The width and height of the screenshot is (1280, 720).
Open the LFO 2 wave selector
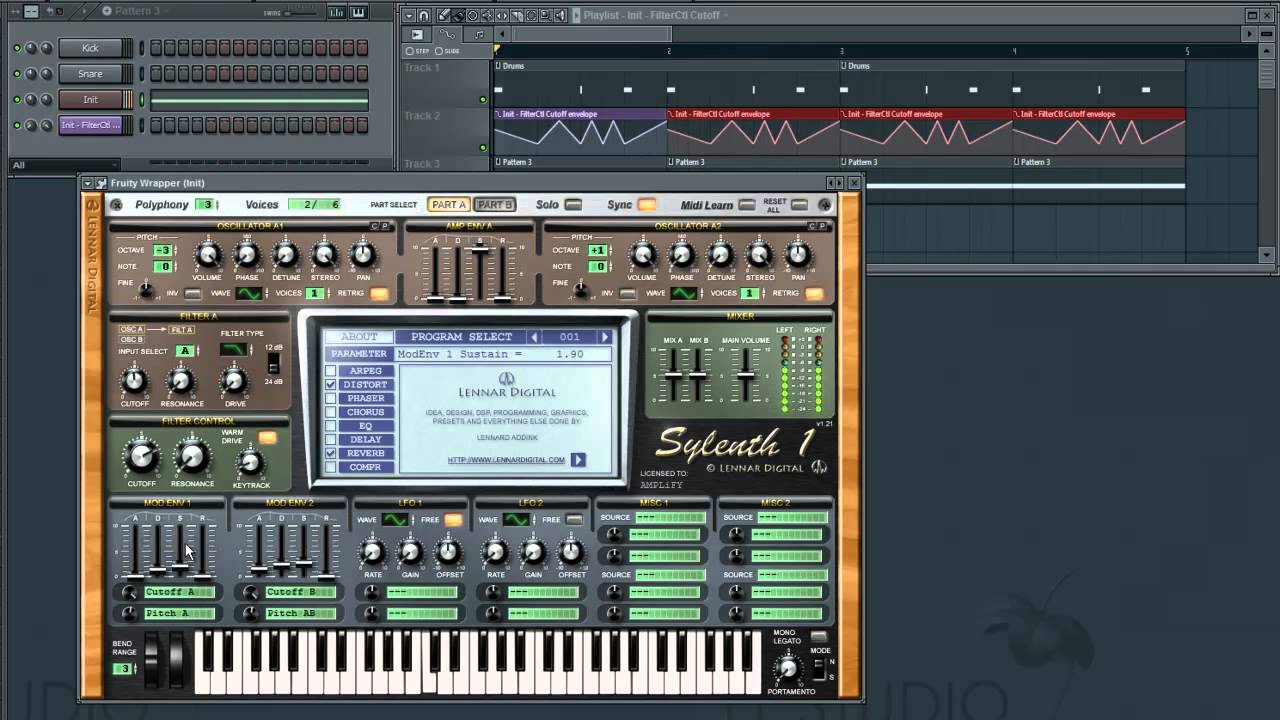click(516, 520)
